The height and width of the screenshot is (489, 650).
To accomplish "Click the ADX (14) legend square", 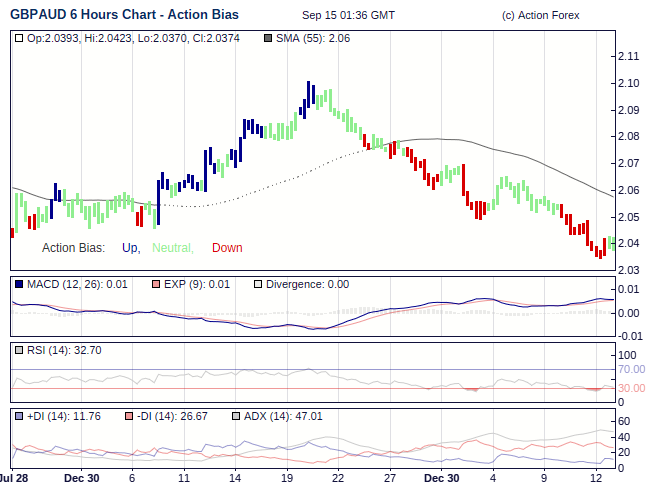I will tap(236, 416).
